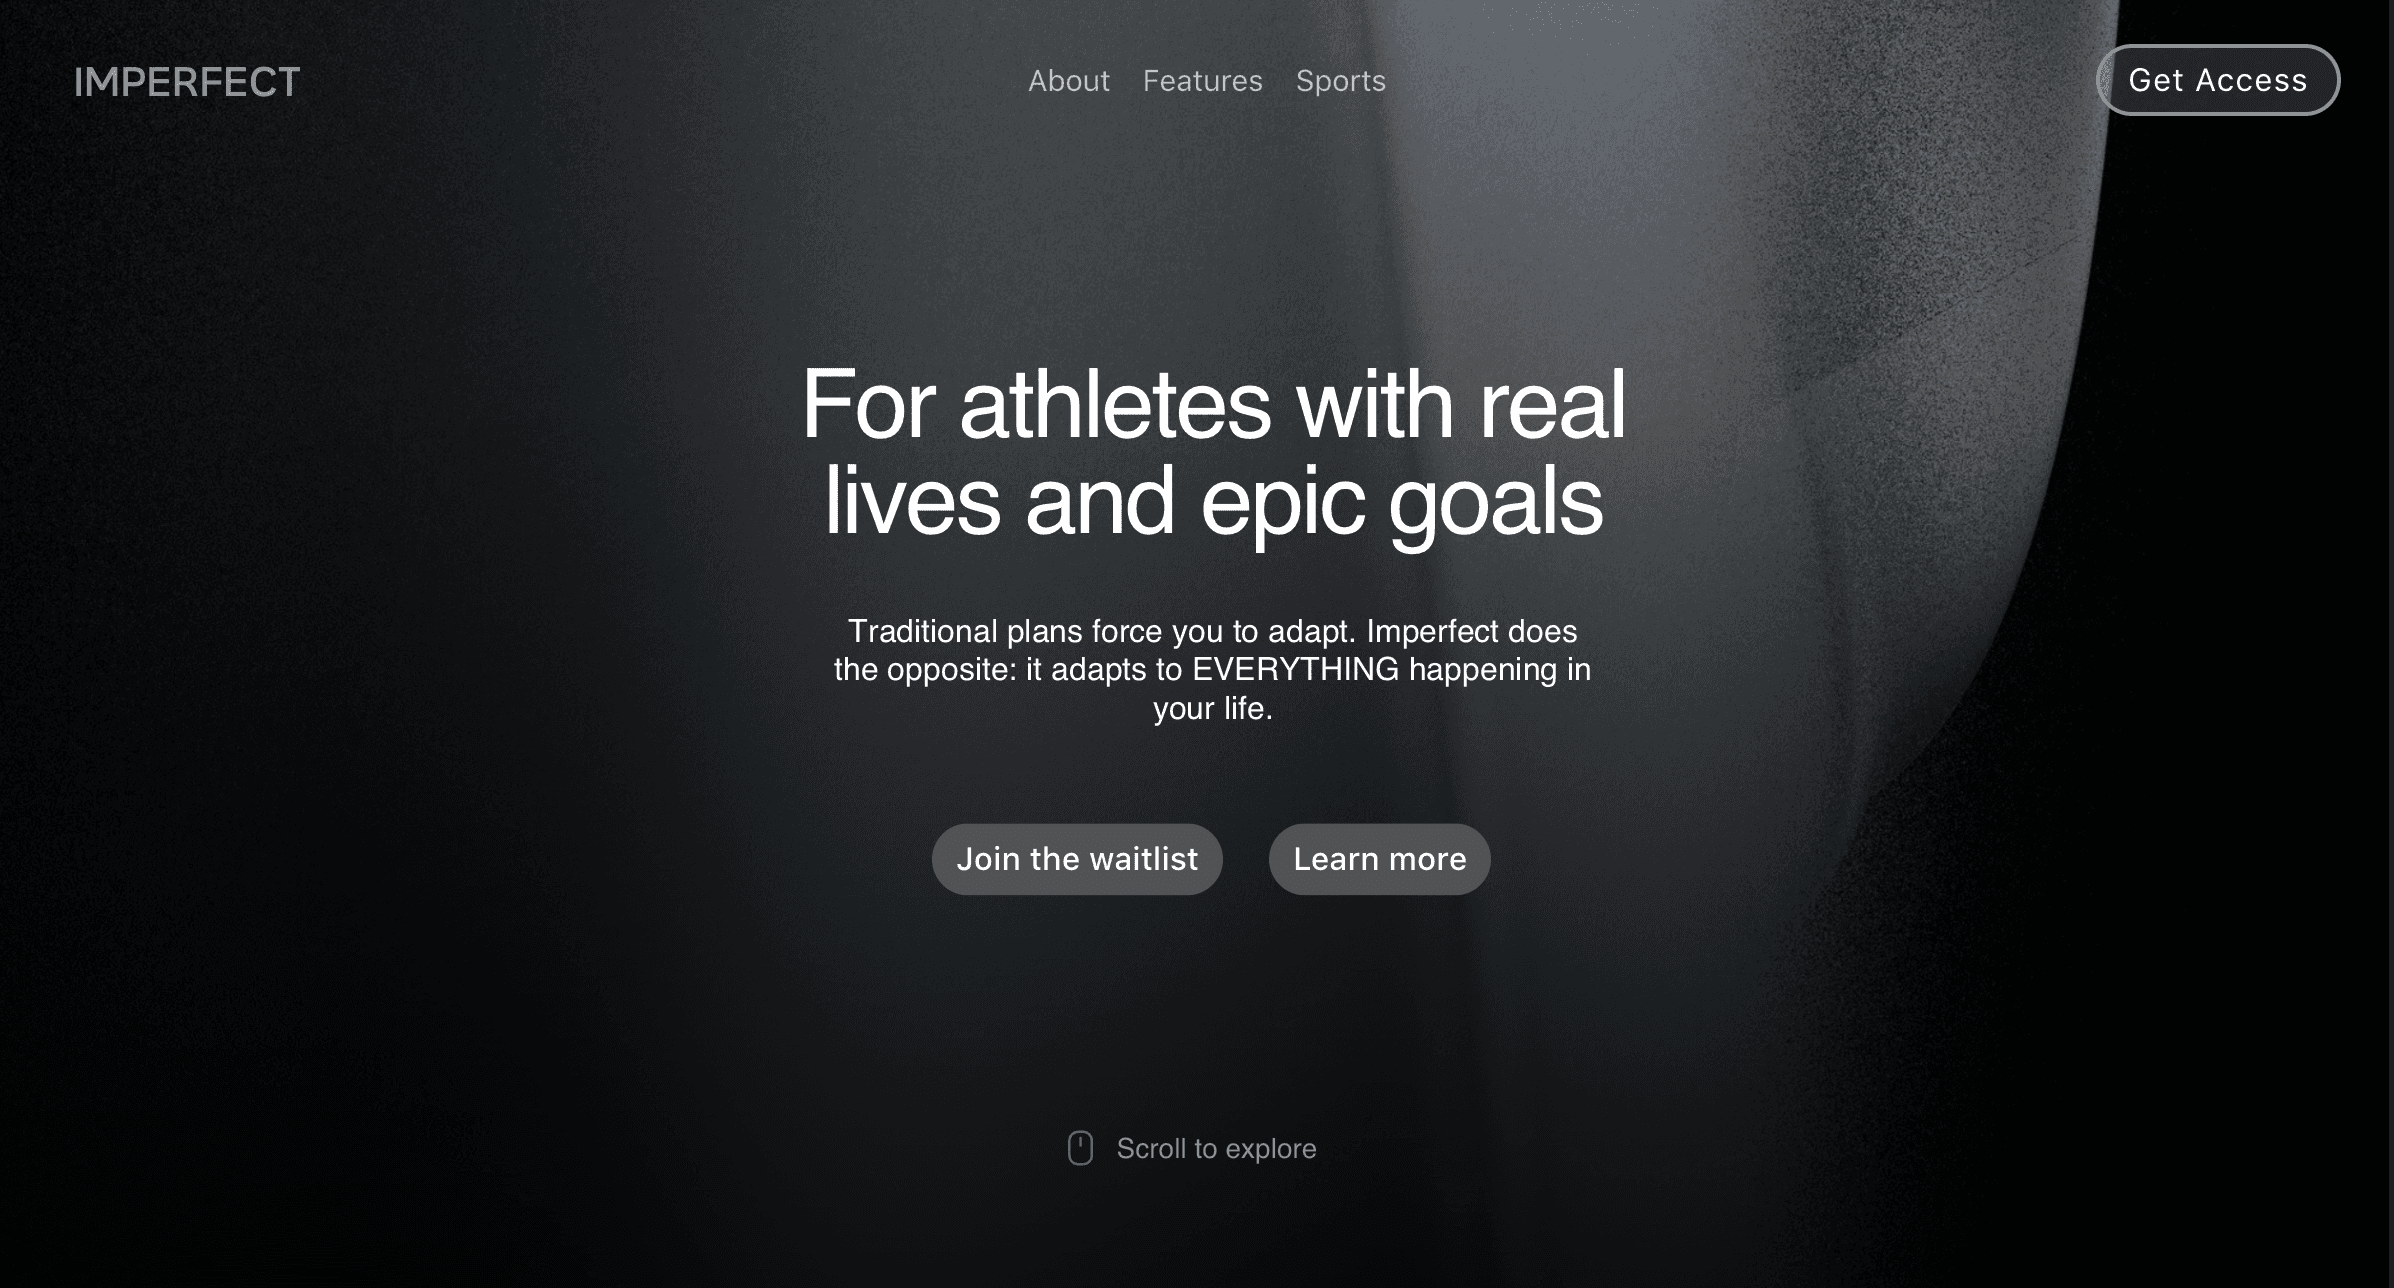This screenshot has height=1288, width=2394.
Task: Open the IMPERFECT logo home link
Action: [187, 82]
